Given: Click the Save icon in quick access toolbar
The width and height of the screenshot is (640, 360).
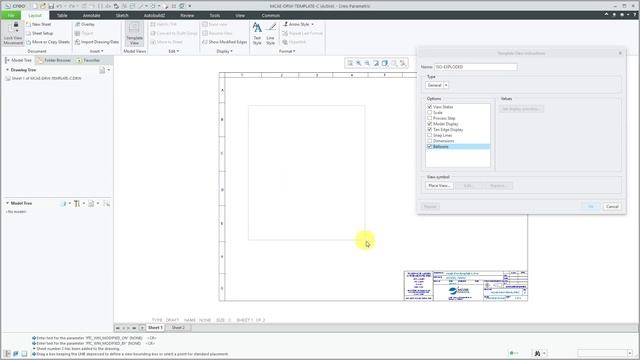Looking at the screenshot, I should click(51, 6).
